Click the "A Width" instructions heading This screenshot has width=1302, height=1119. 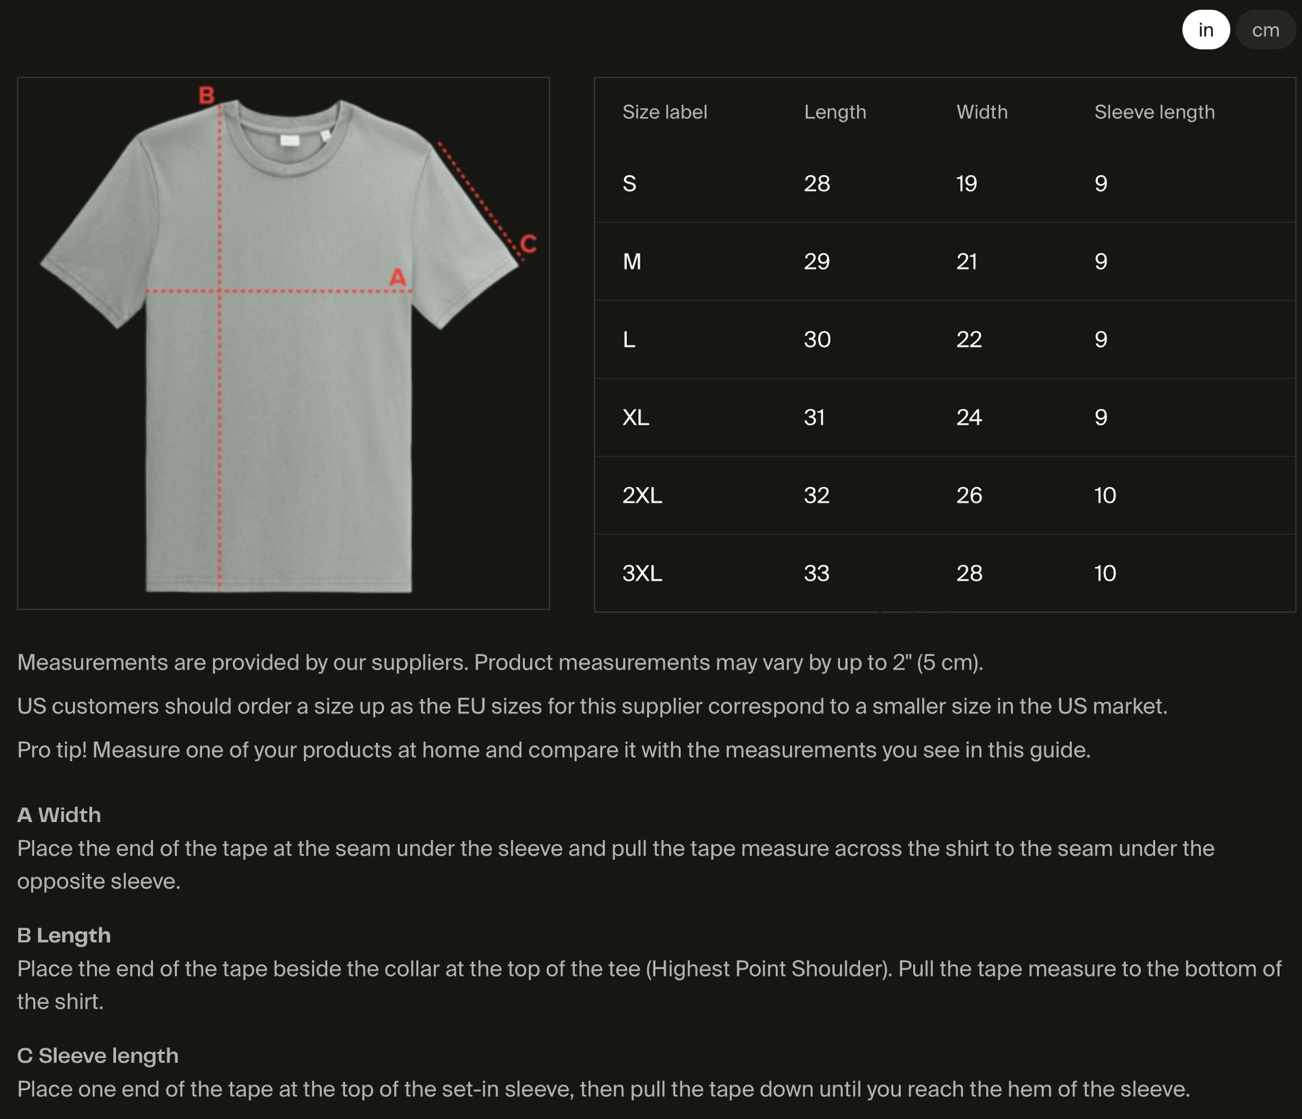coord(59,815)
